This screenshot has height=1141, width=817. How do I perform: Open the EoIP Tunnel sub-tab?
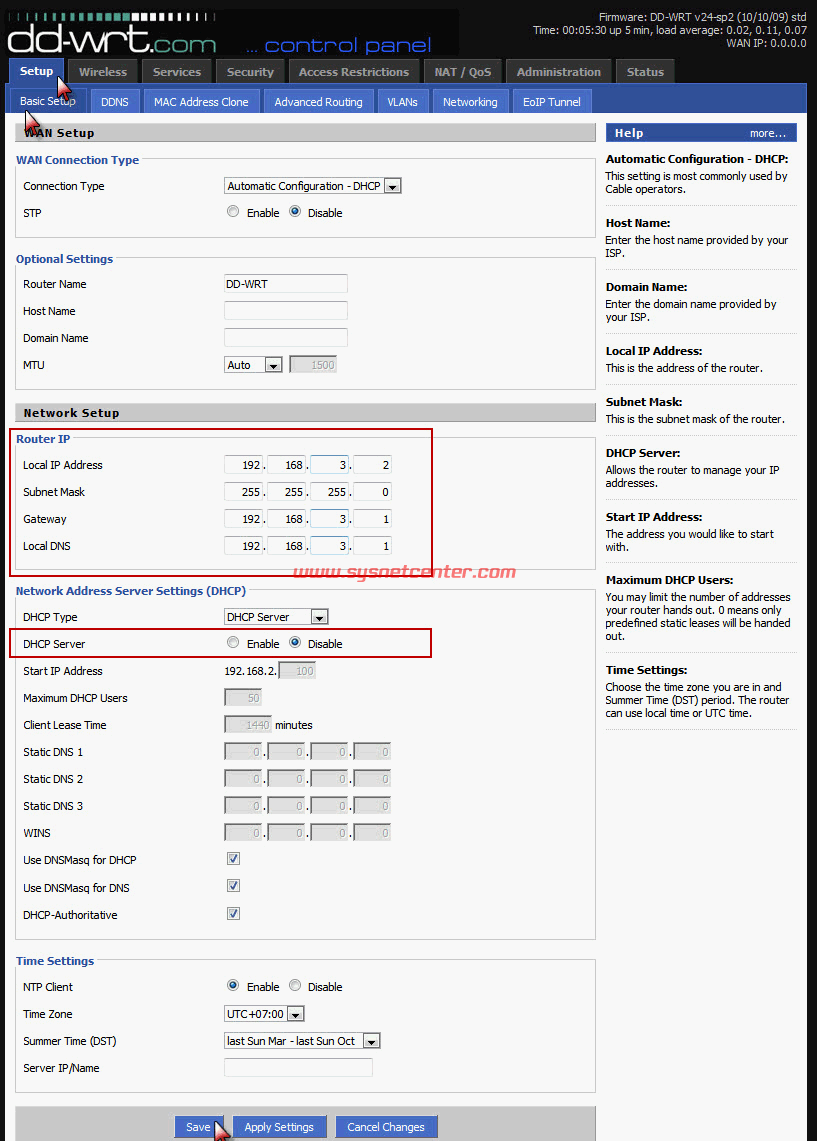[x=551, y=102]
